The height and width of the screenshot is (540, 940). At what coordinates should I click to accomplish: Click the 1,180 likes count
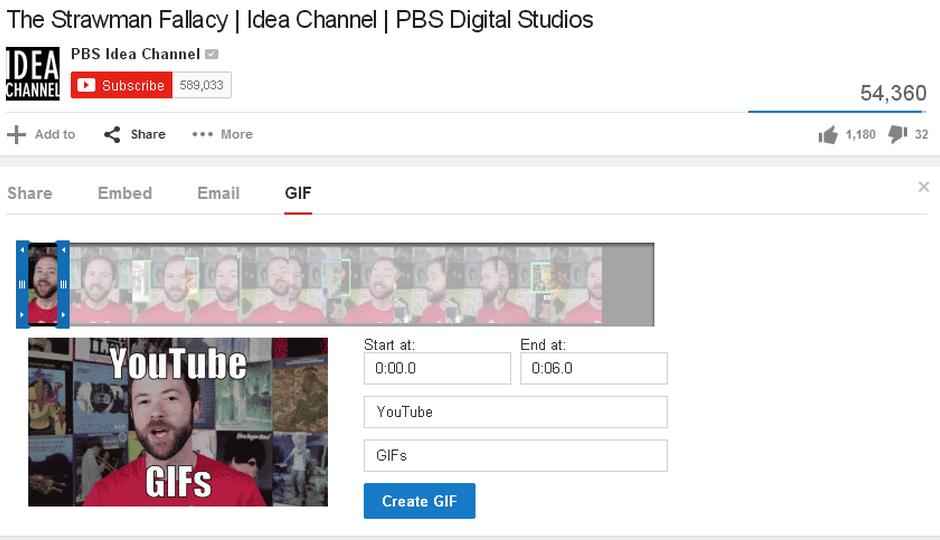click(860, 135)
